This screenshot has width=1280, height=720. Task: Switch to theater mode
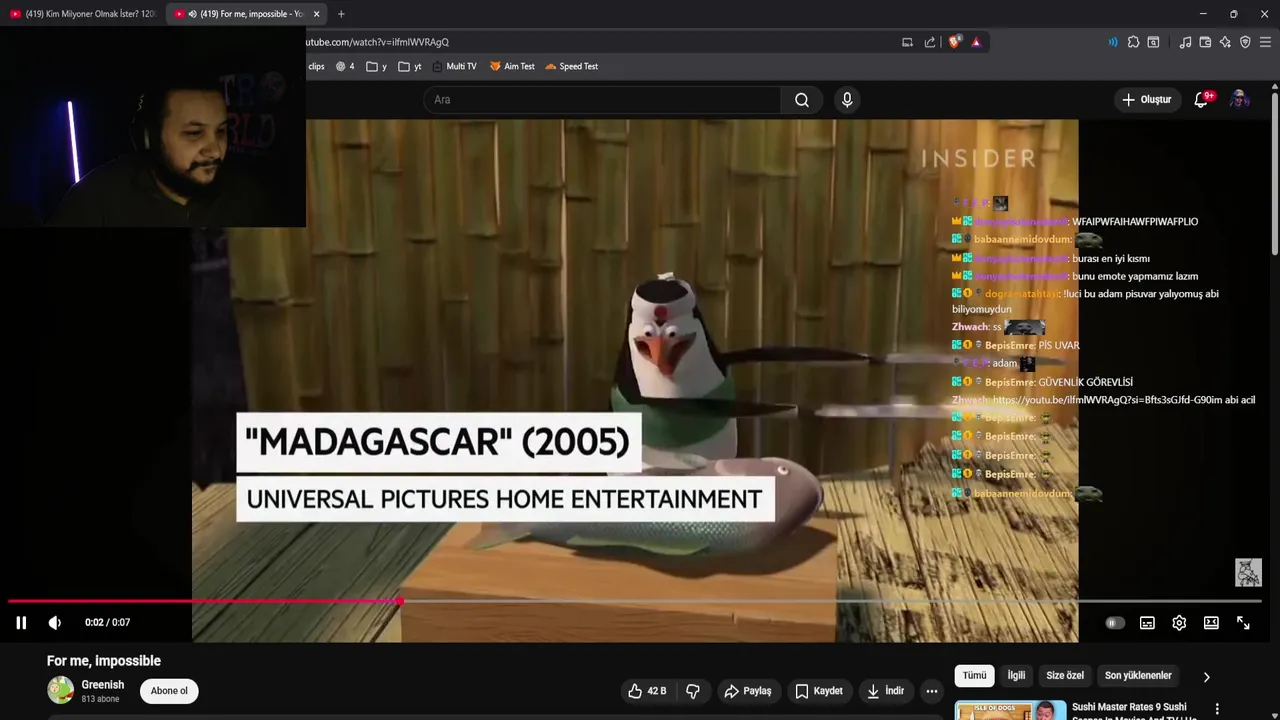pyautogui.click(x=1211, y=622)
